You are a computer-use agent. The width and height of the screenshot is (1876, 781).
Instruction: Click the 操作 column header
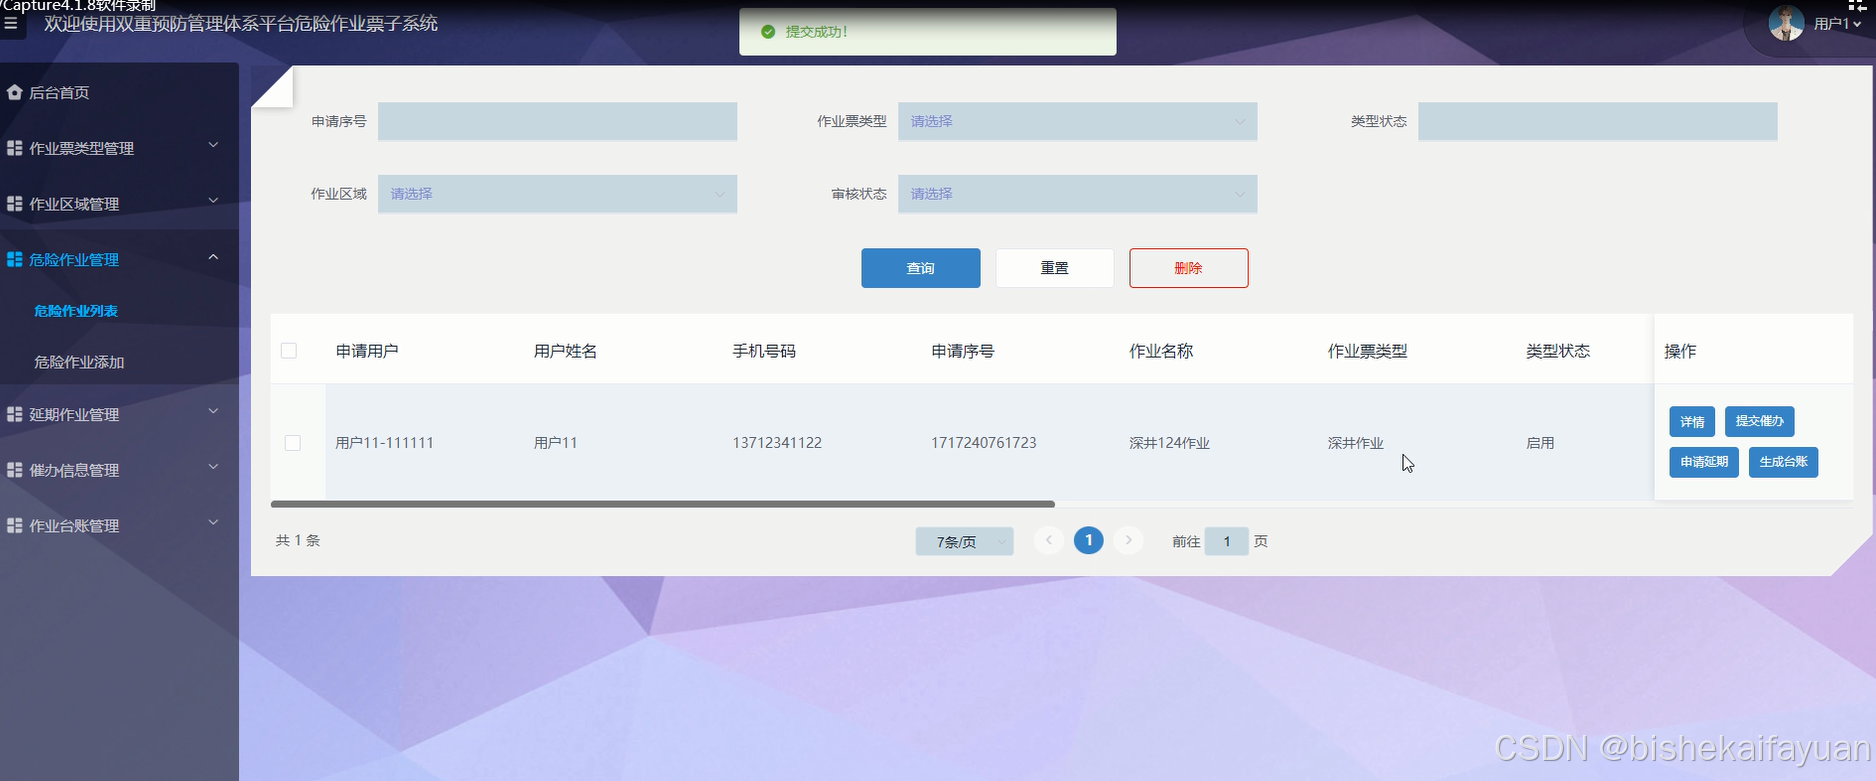(x=1680, y=351)
